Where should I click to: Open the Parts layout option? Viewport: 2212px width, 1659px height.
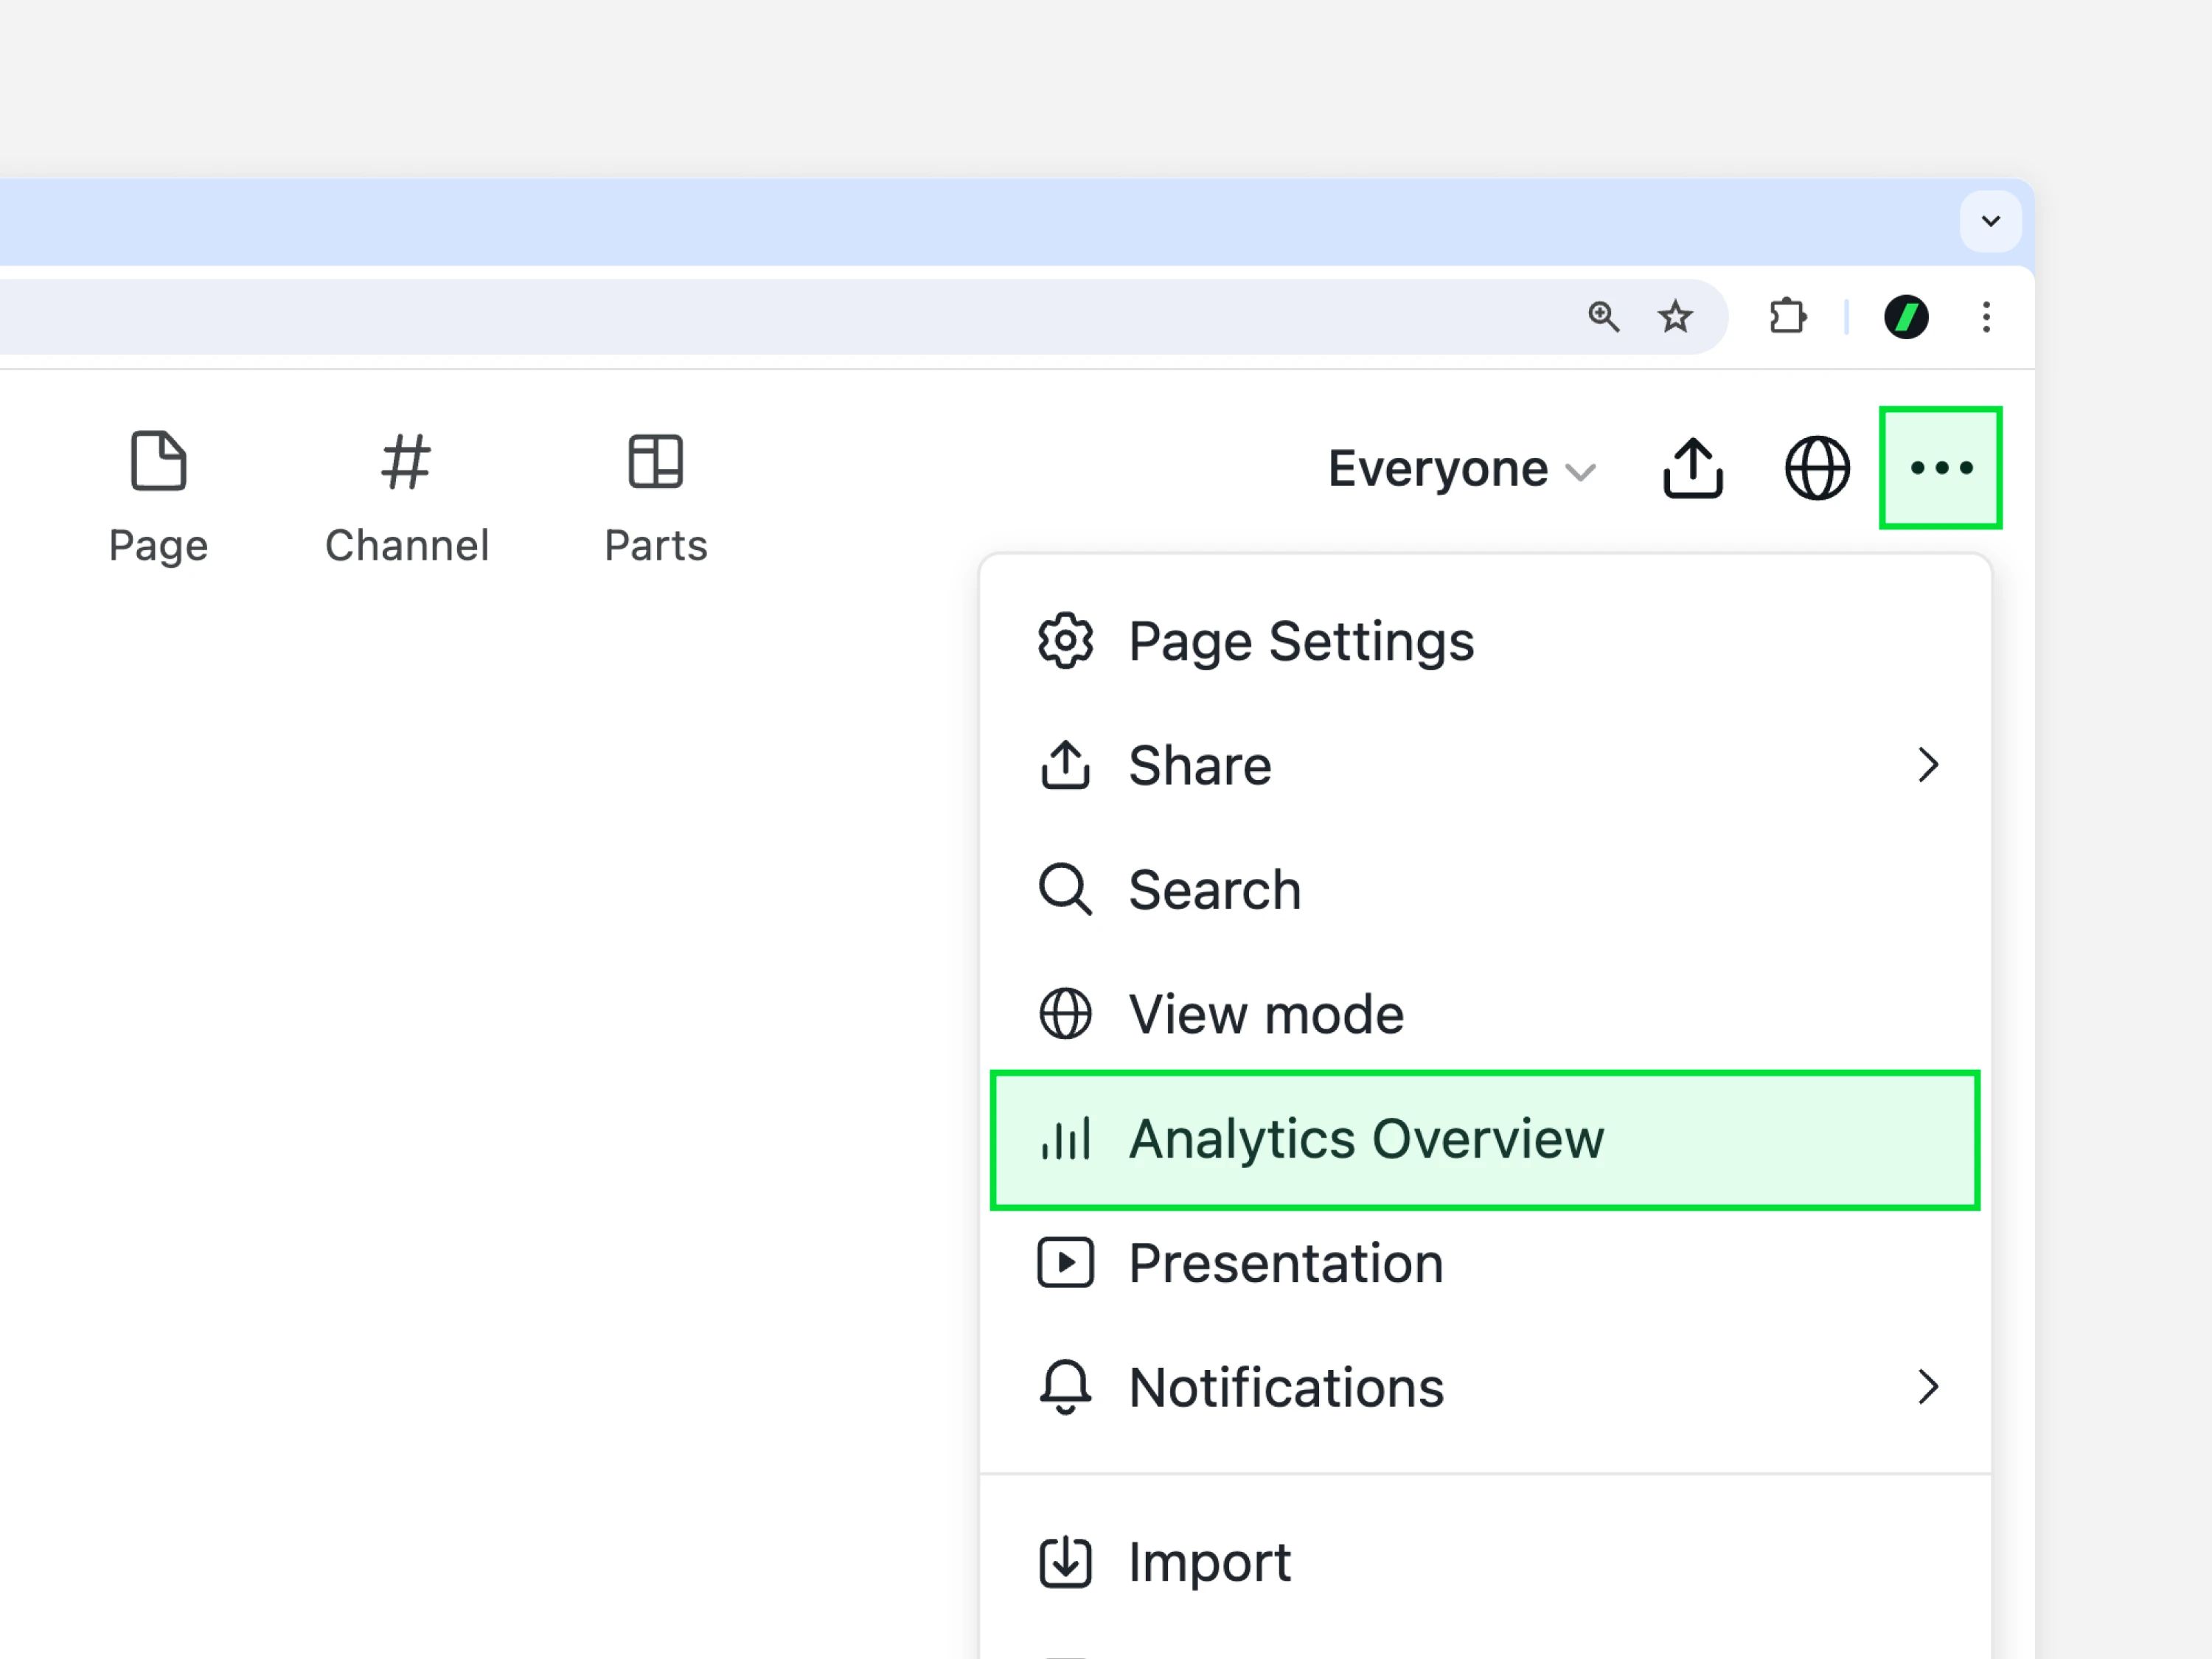point(656,498)
